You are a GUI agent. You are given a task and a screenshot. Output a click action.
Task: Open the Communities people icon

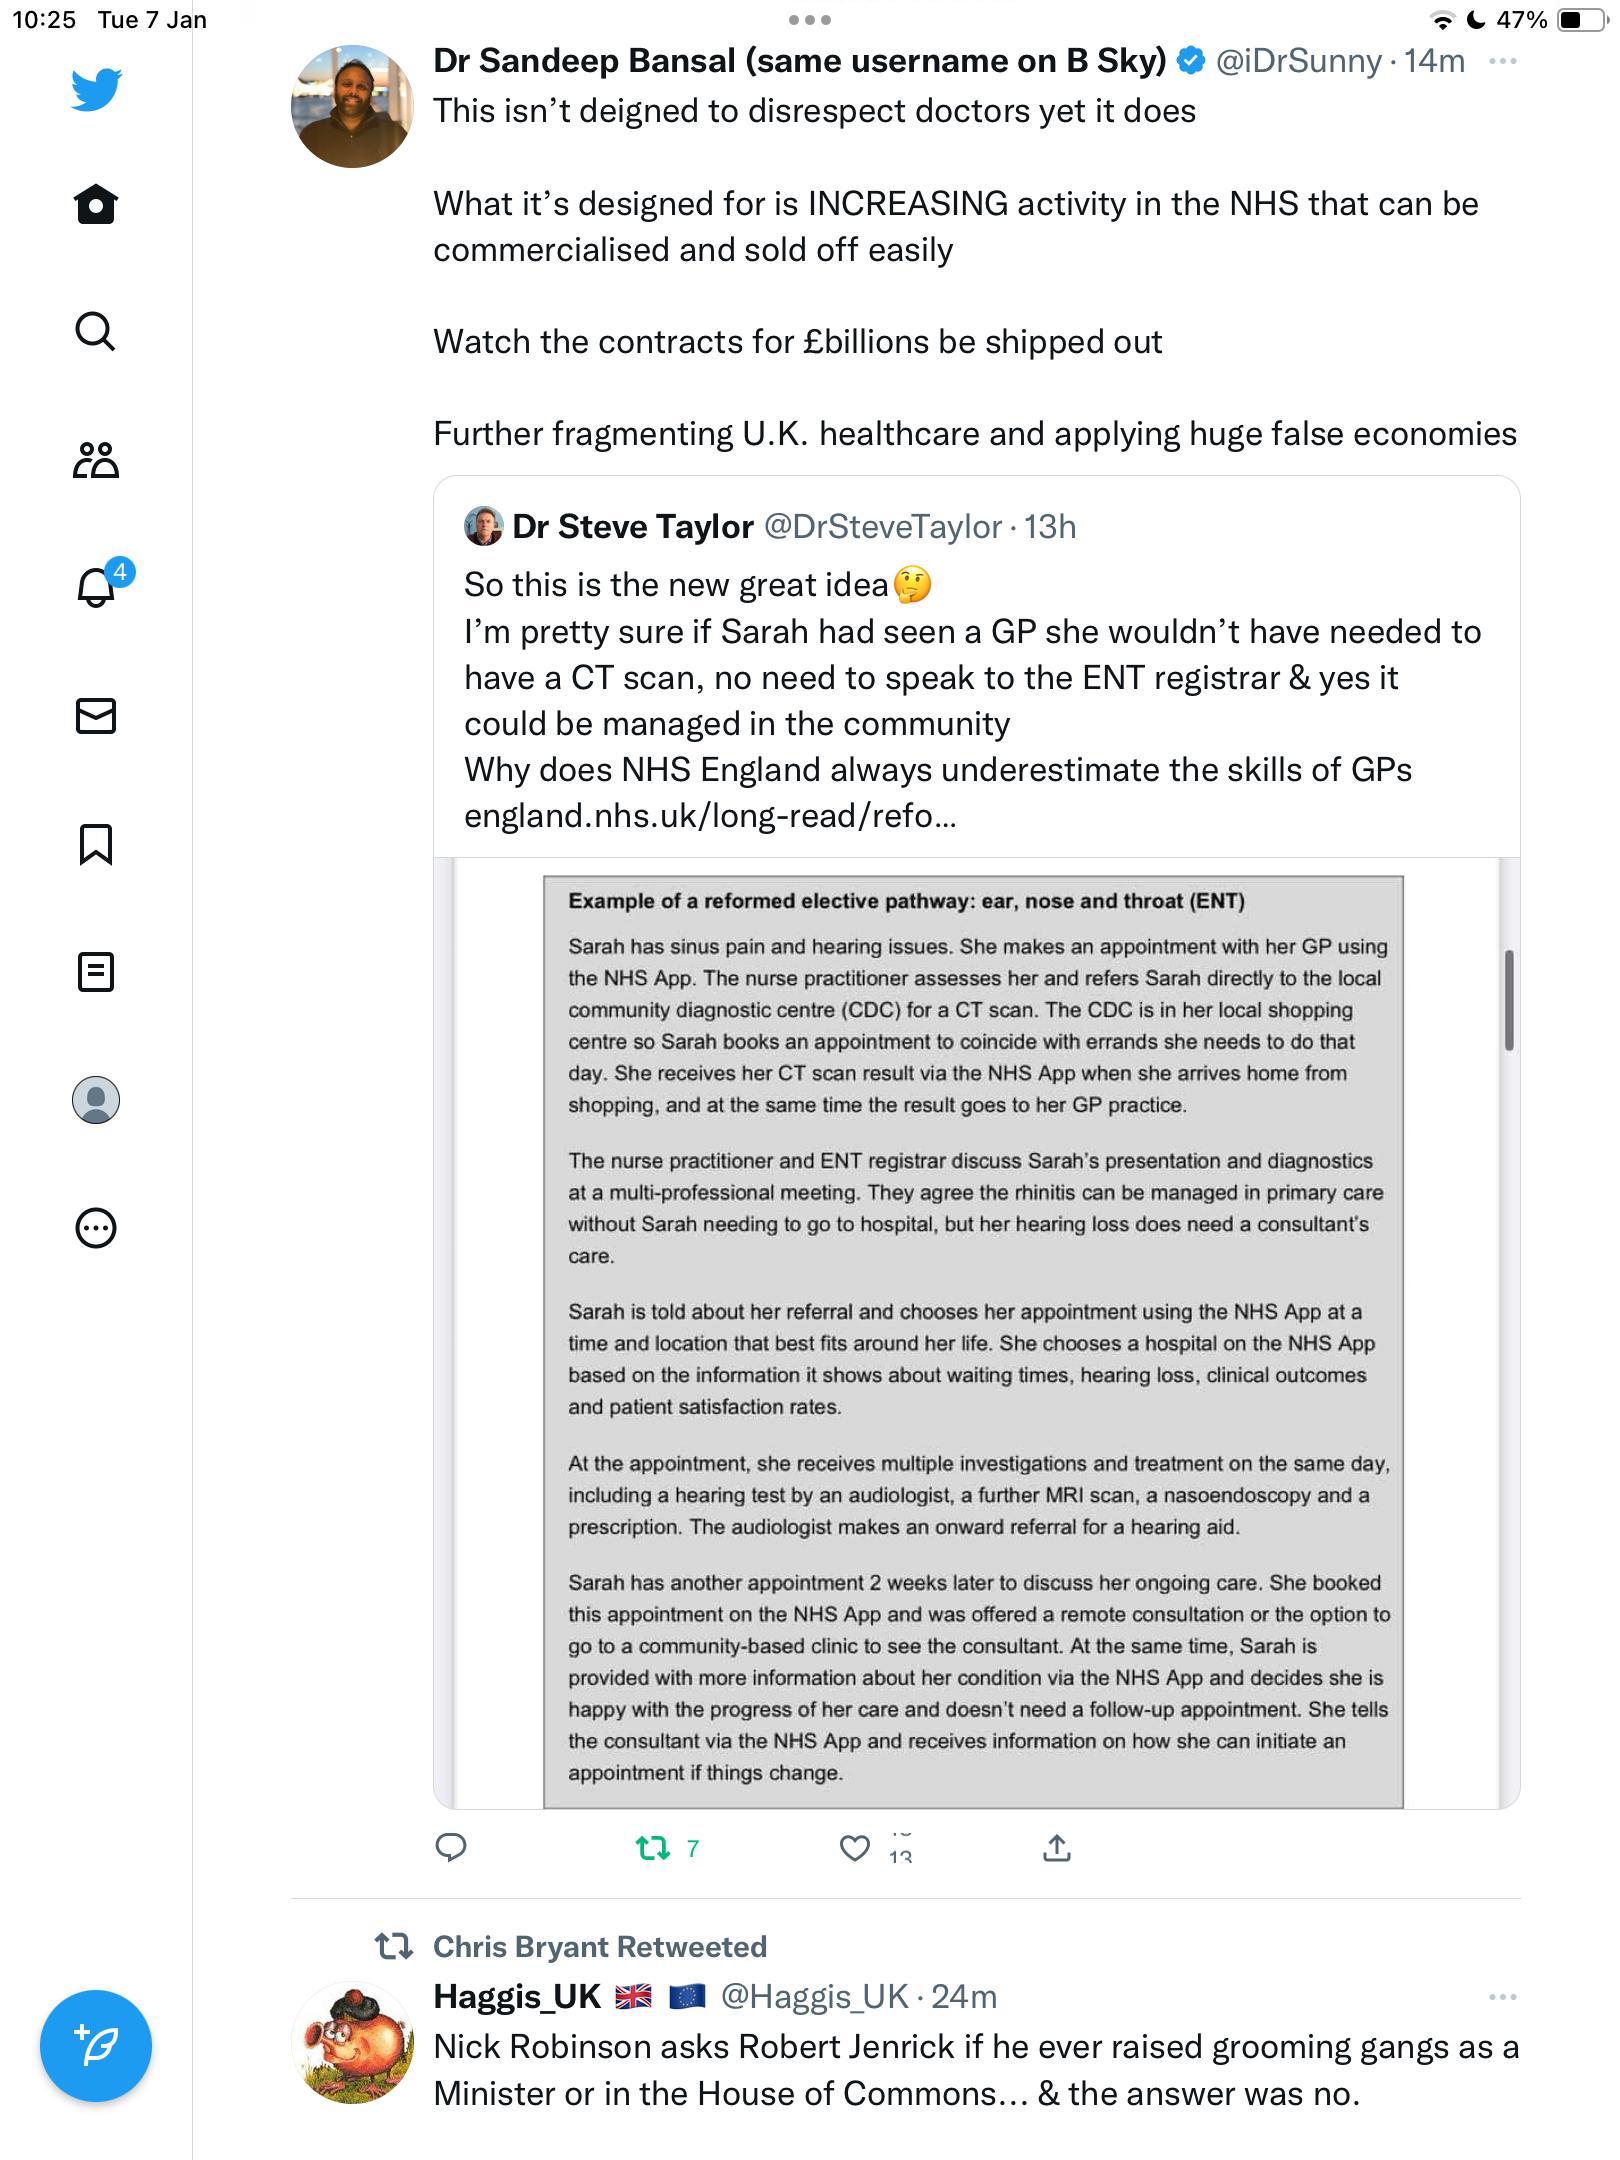(96, 460)
